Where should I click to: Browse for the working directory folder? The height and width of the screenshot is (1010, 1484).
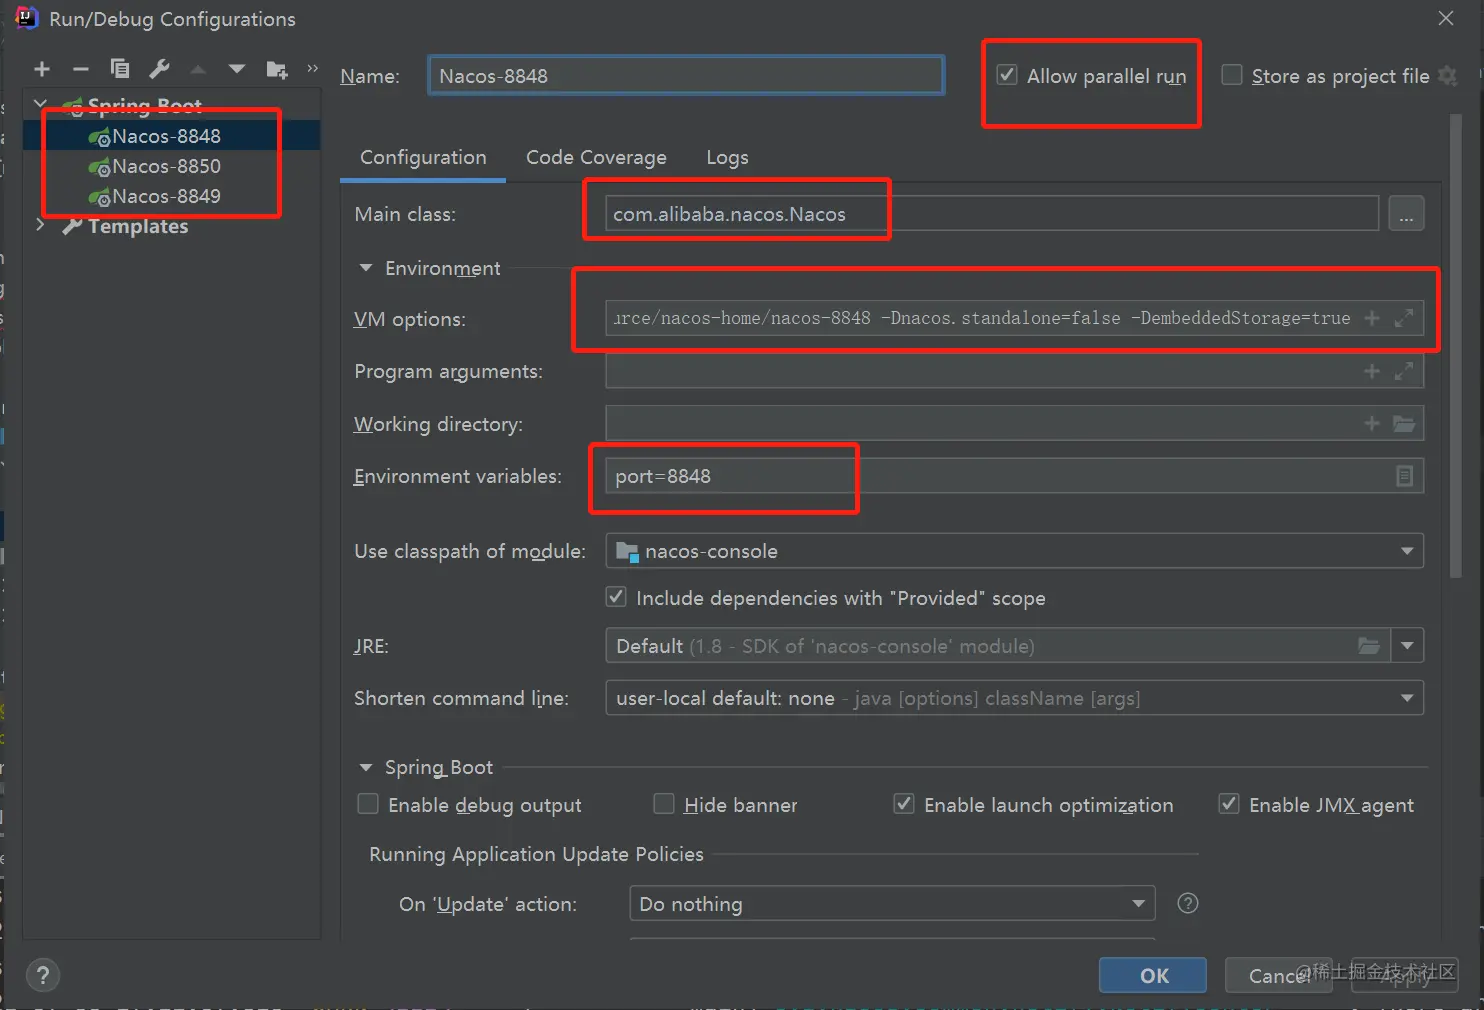tap(1404, 424)
